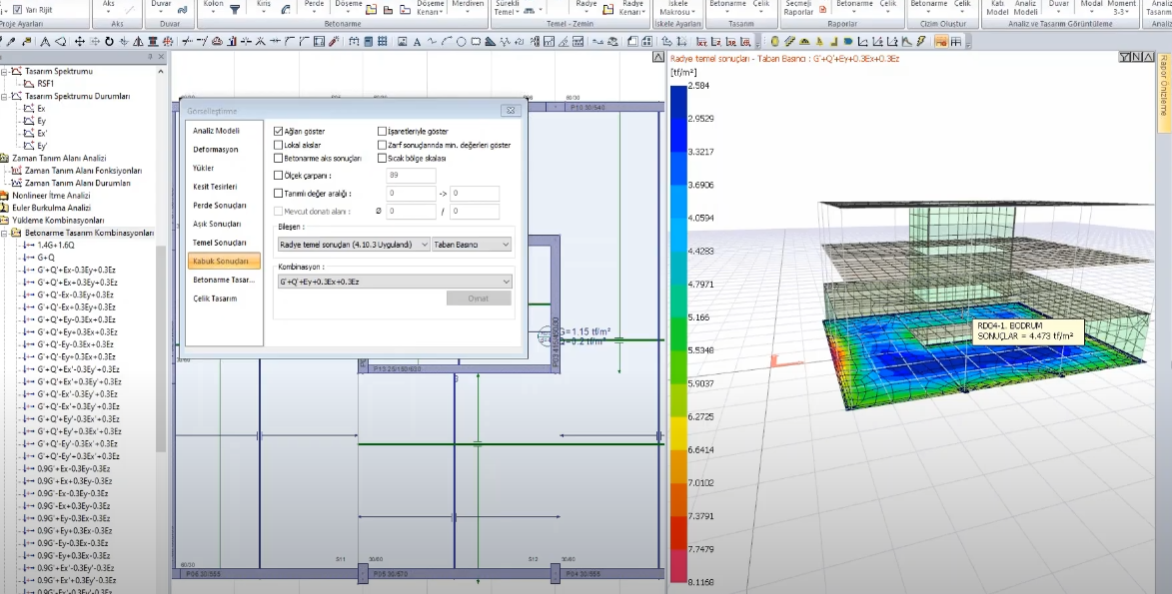
Task: Select '1.4G+1.6Q' combination in tree
Action: pos(57,245)
